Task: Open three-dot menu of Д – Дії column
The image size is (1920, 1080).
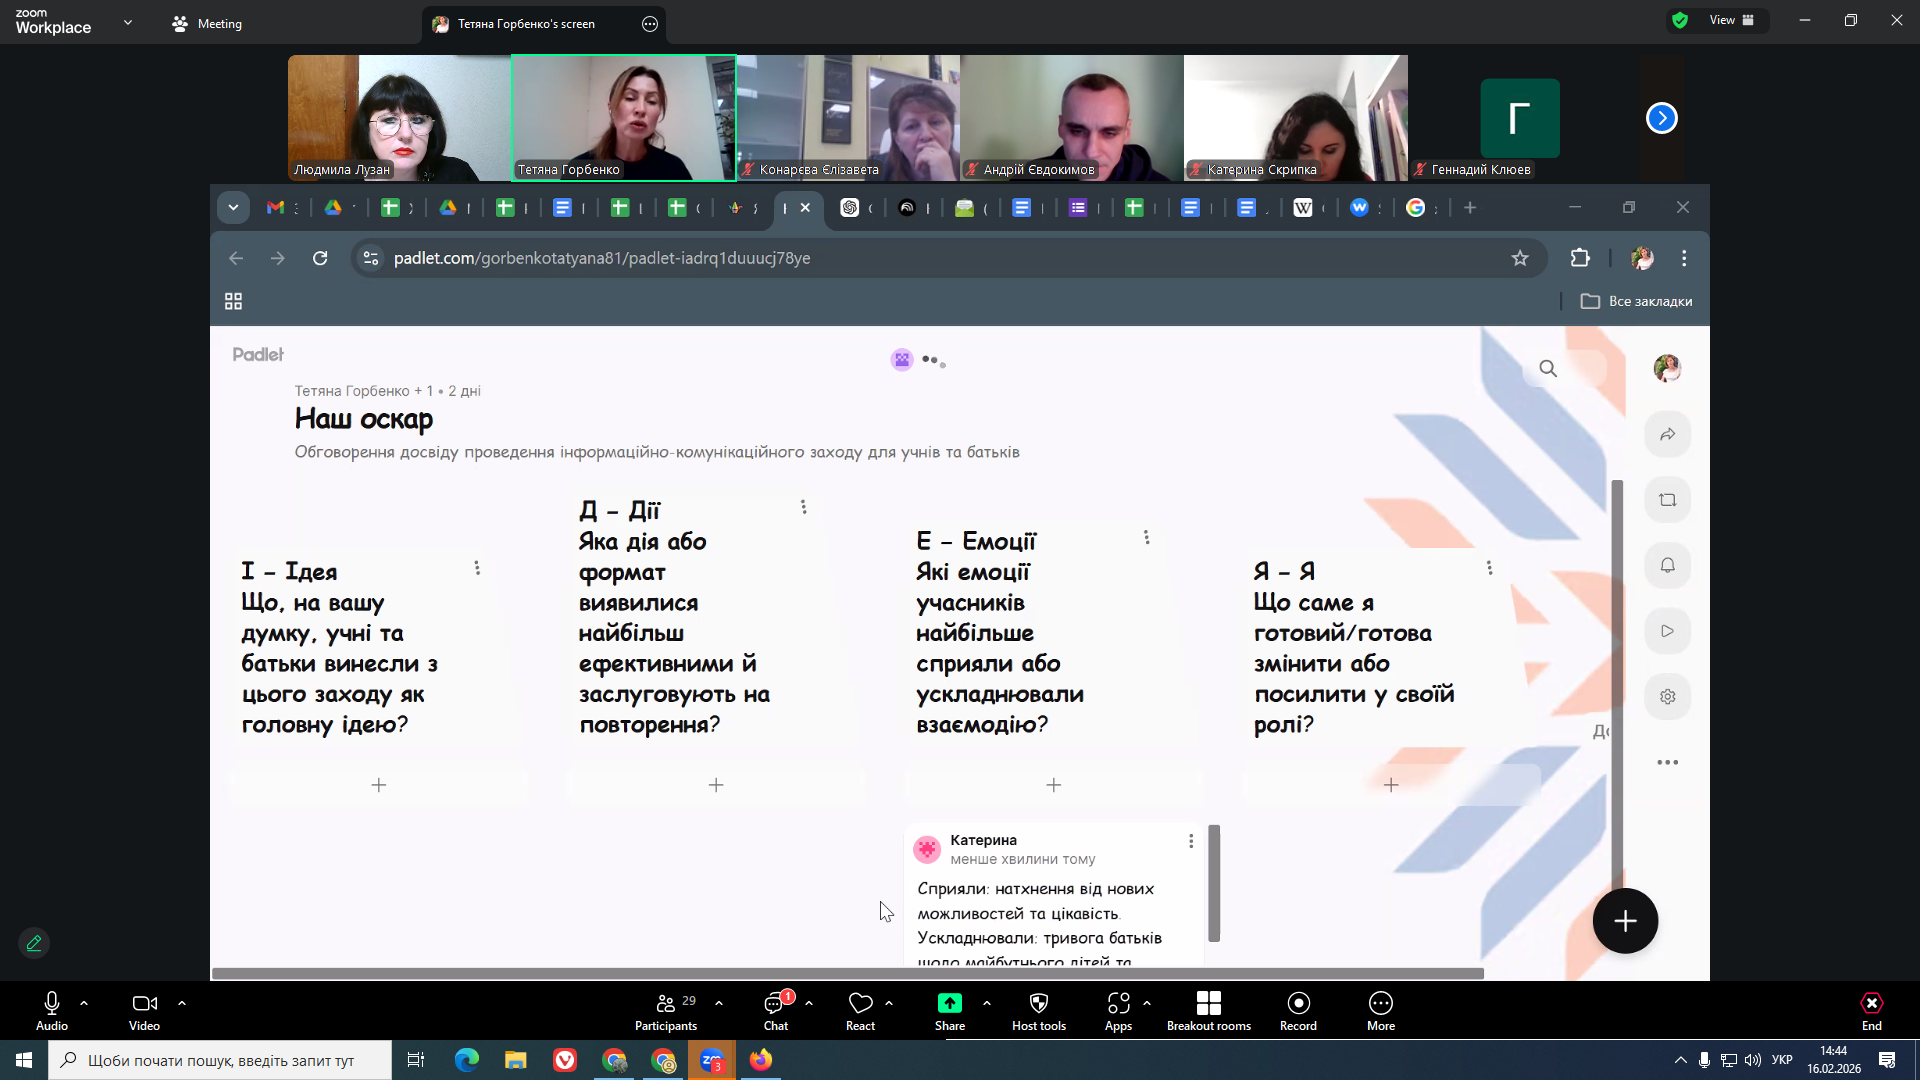Action: coord(803,507)
